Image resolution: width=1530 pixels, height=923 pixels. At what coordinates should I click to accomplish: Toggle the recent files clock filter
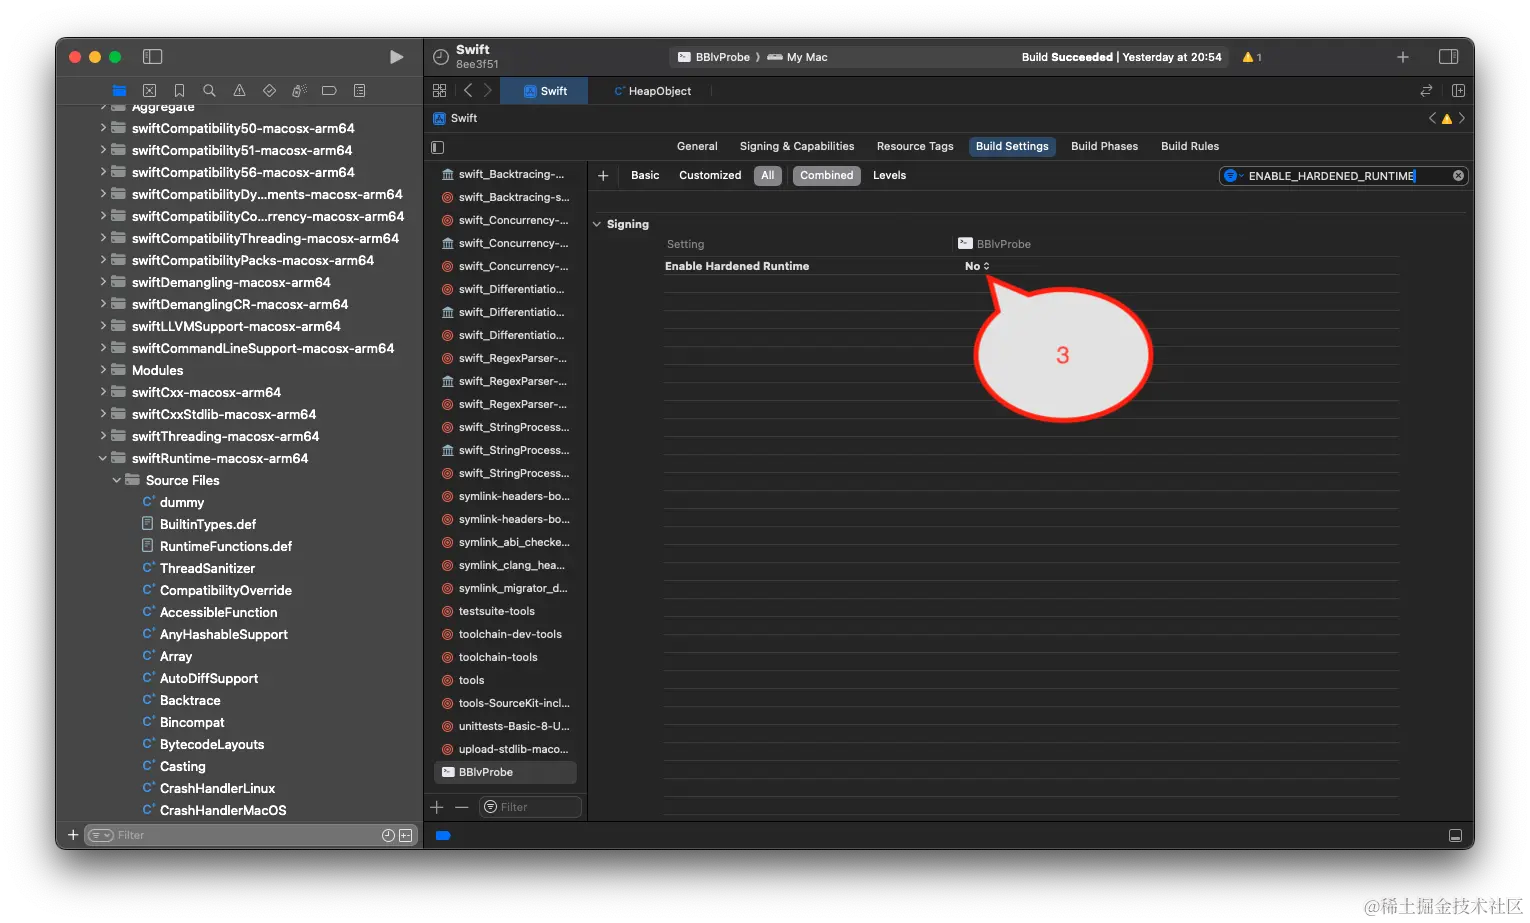(x=388, y=835)
